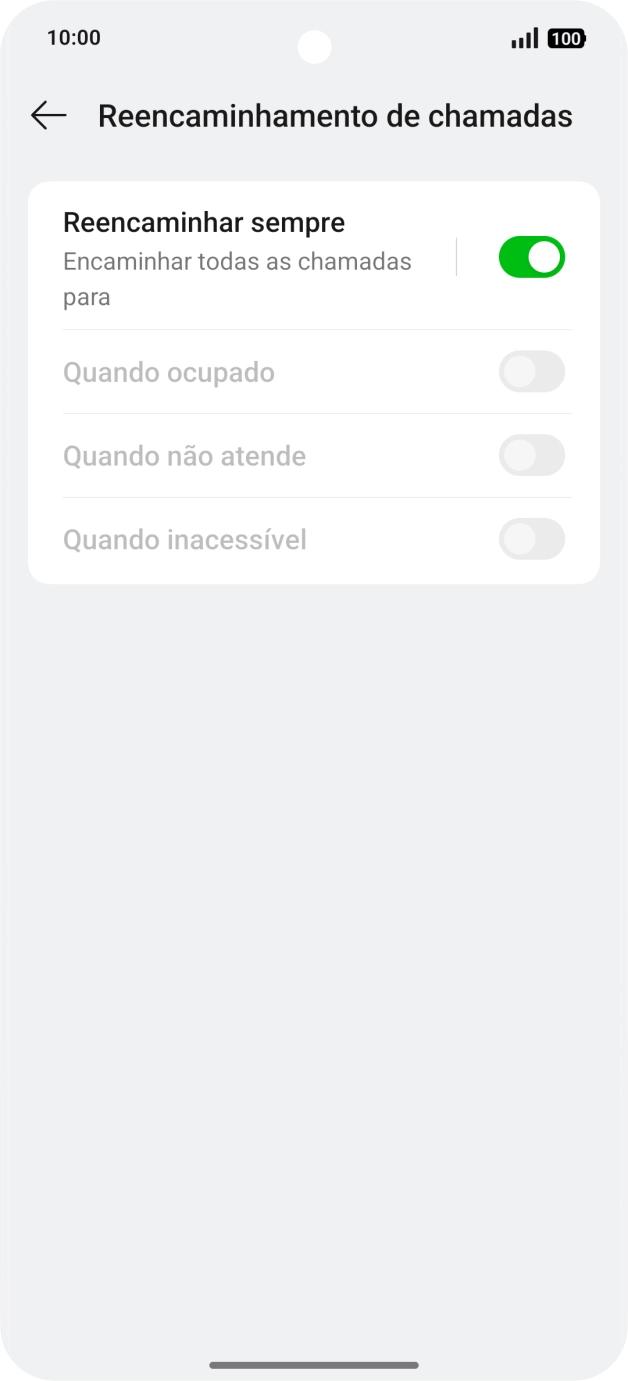The width and height of the screenshot is (628, 1381).
Task: Click the back arrow to return
Action: pyautogui.click(x=48, y=116)
